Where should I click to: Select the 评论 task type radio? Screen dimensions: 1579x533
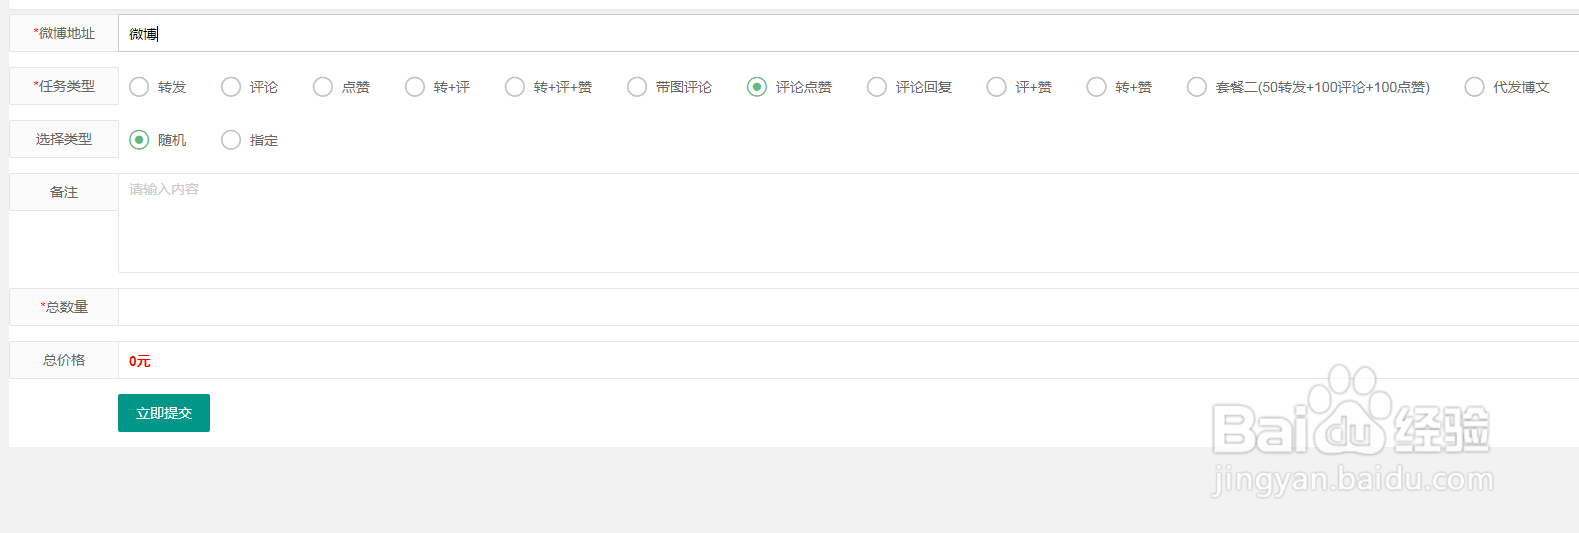[x=231, y=87]
